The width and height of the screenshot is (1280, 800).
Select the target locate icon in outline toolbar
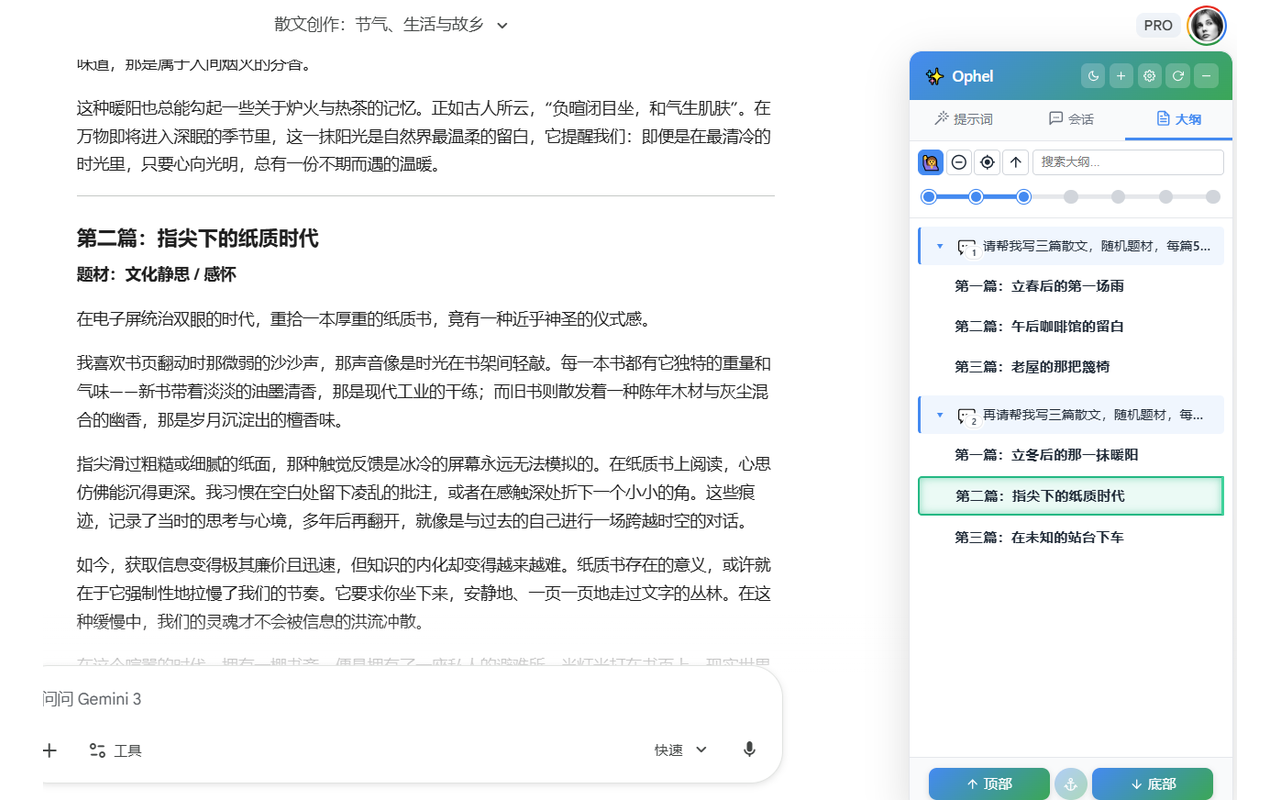(987, 161)
